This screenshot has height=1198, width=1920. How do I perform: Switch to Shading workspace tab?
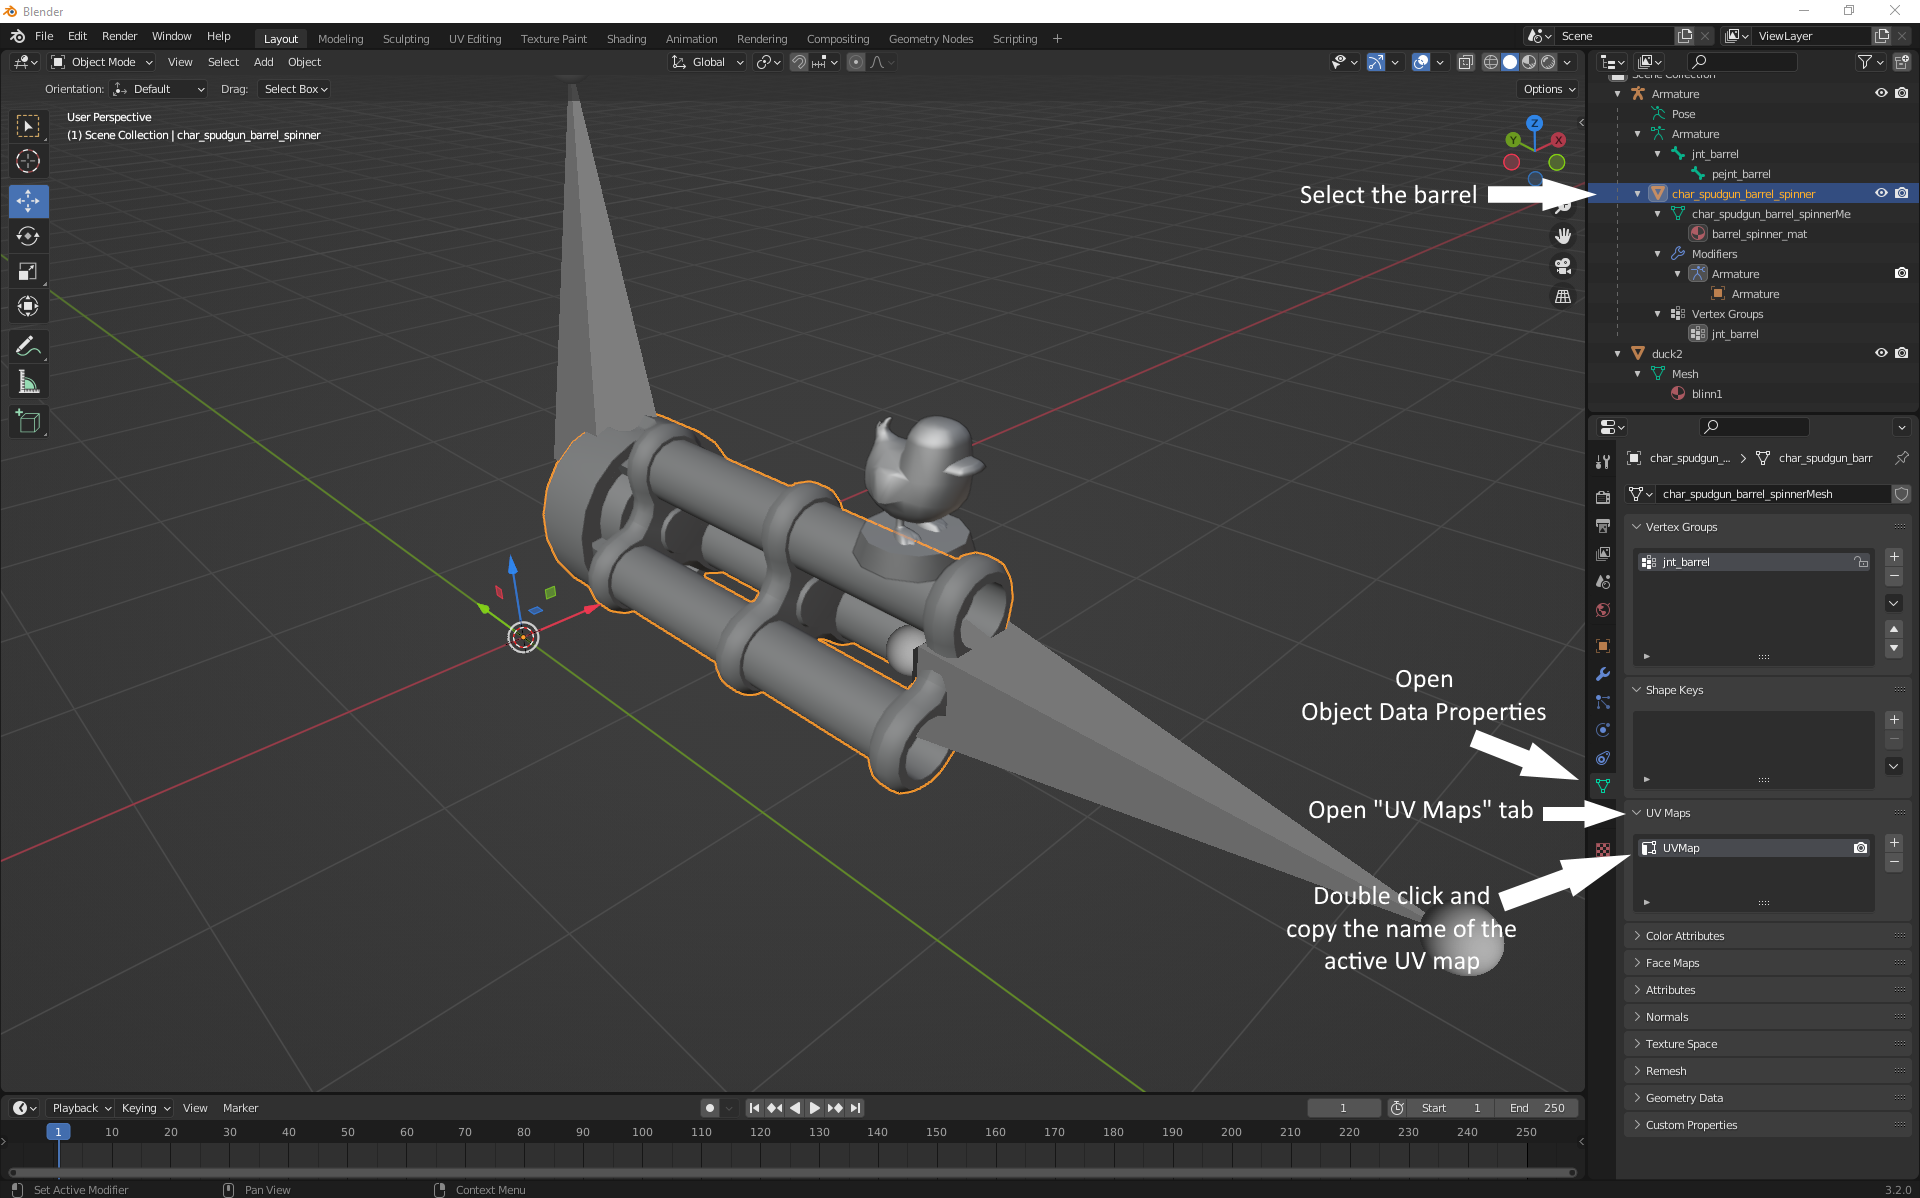(x=626, y=39)
